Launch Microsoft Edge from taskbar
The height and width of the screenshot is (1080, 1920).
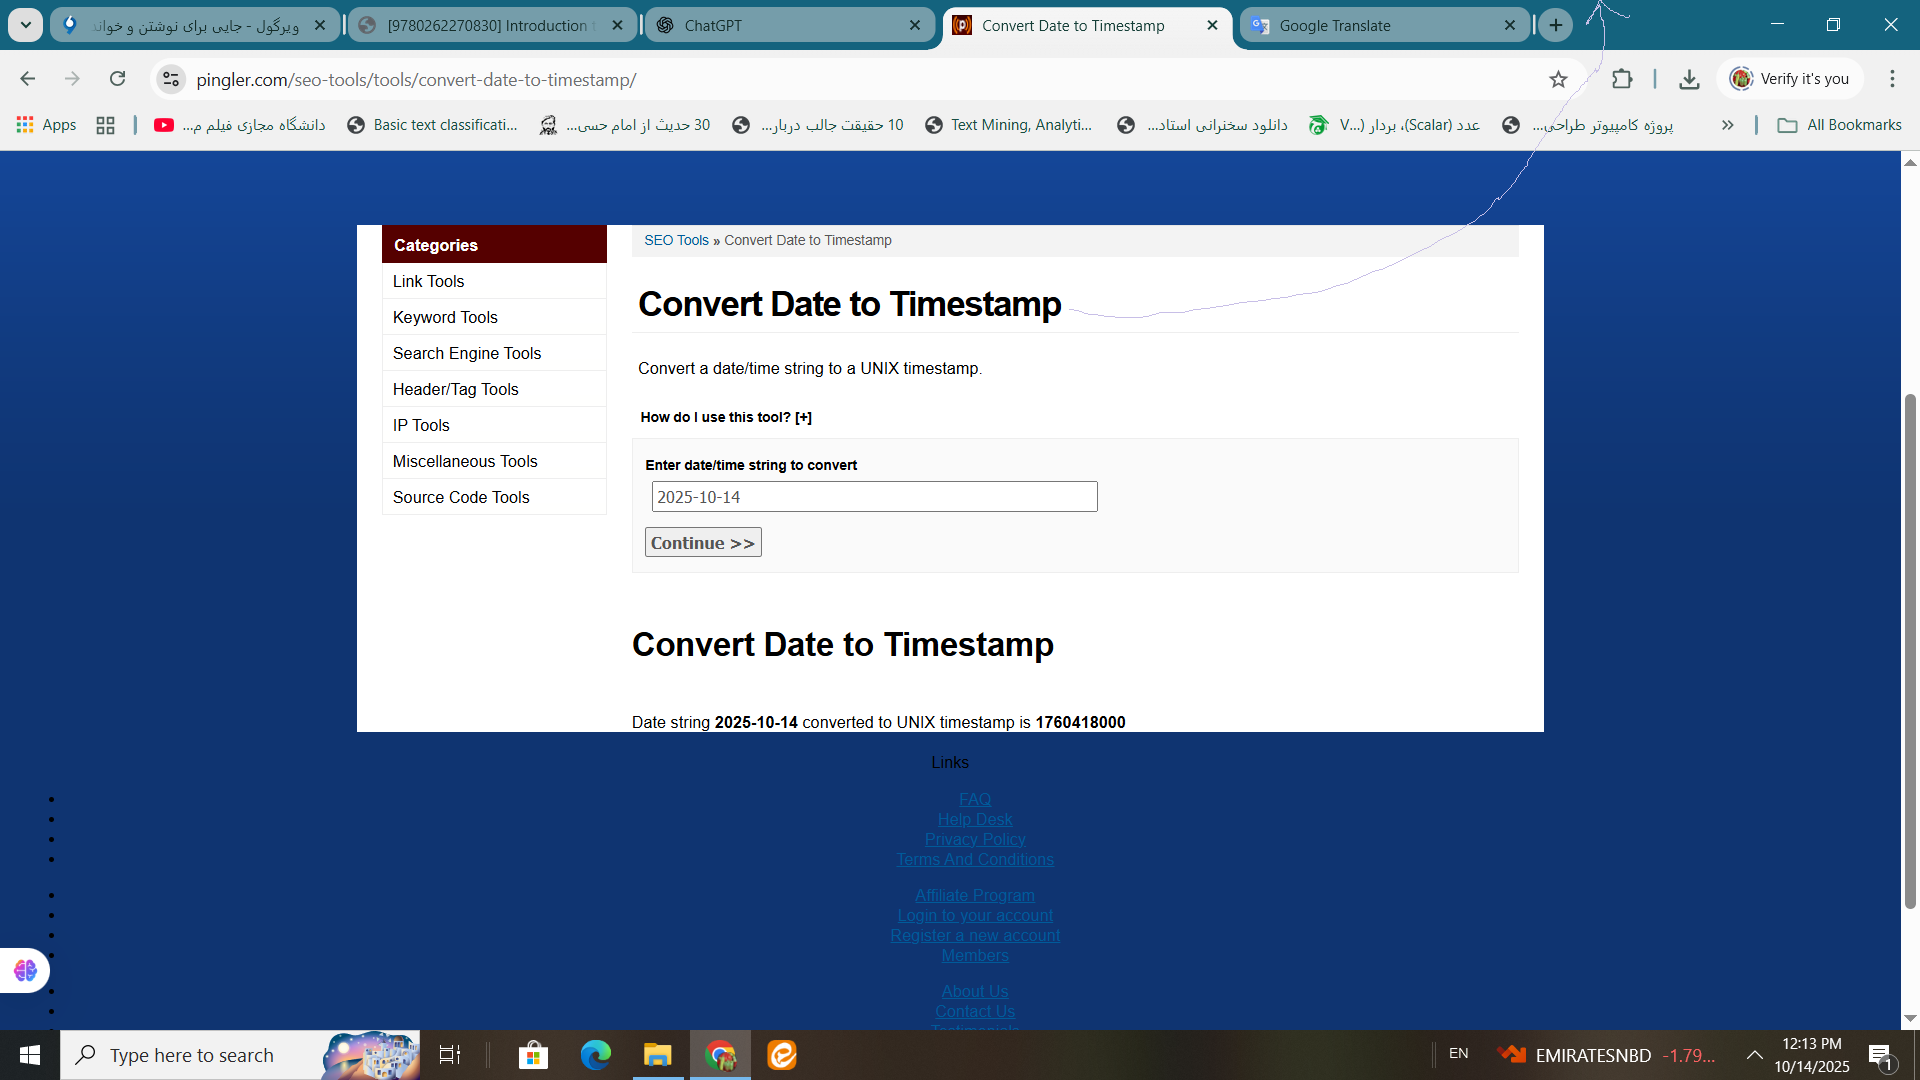pos(596,1055)
